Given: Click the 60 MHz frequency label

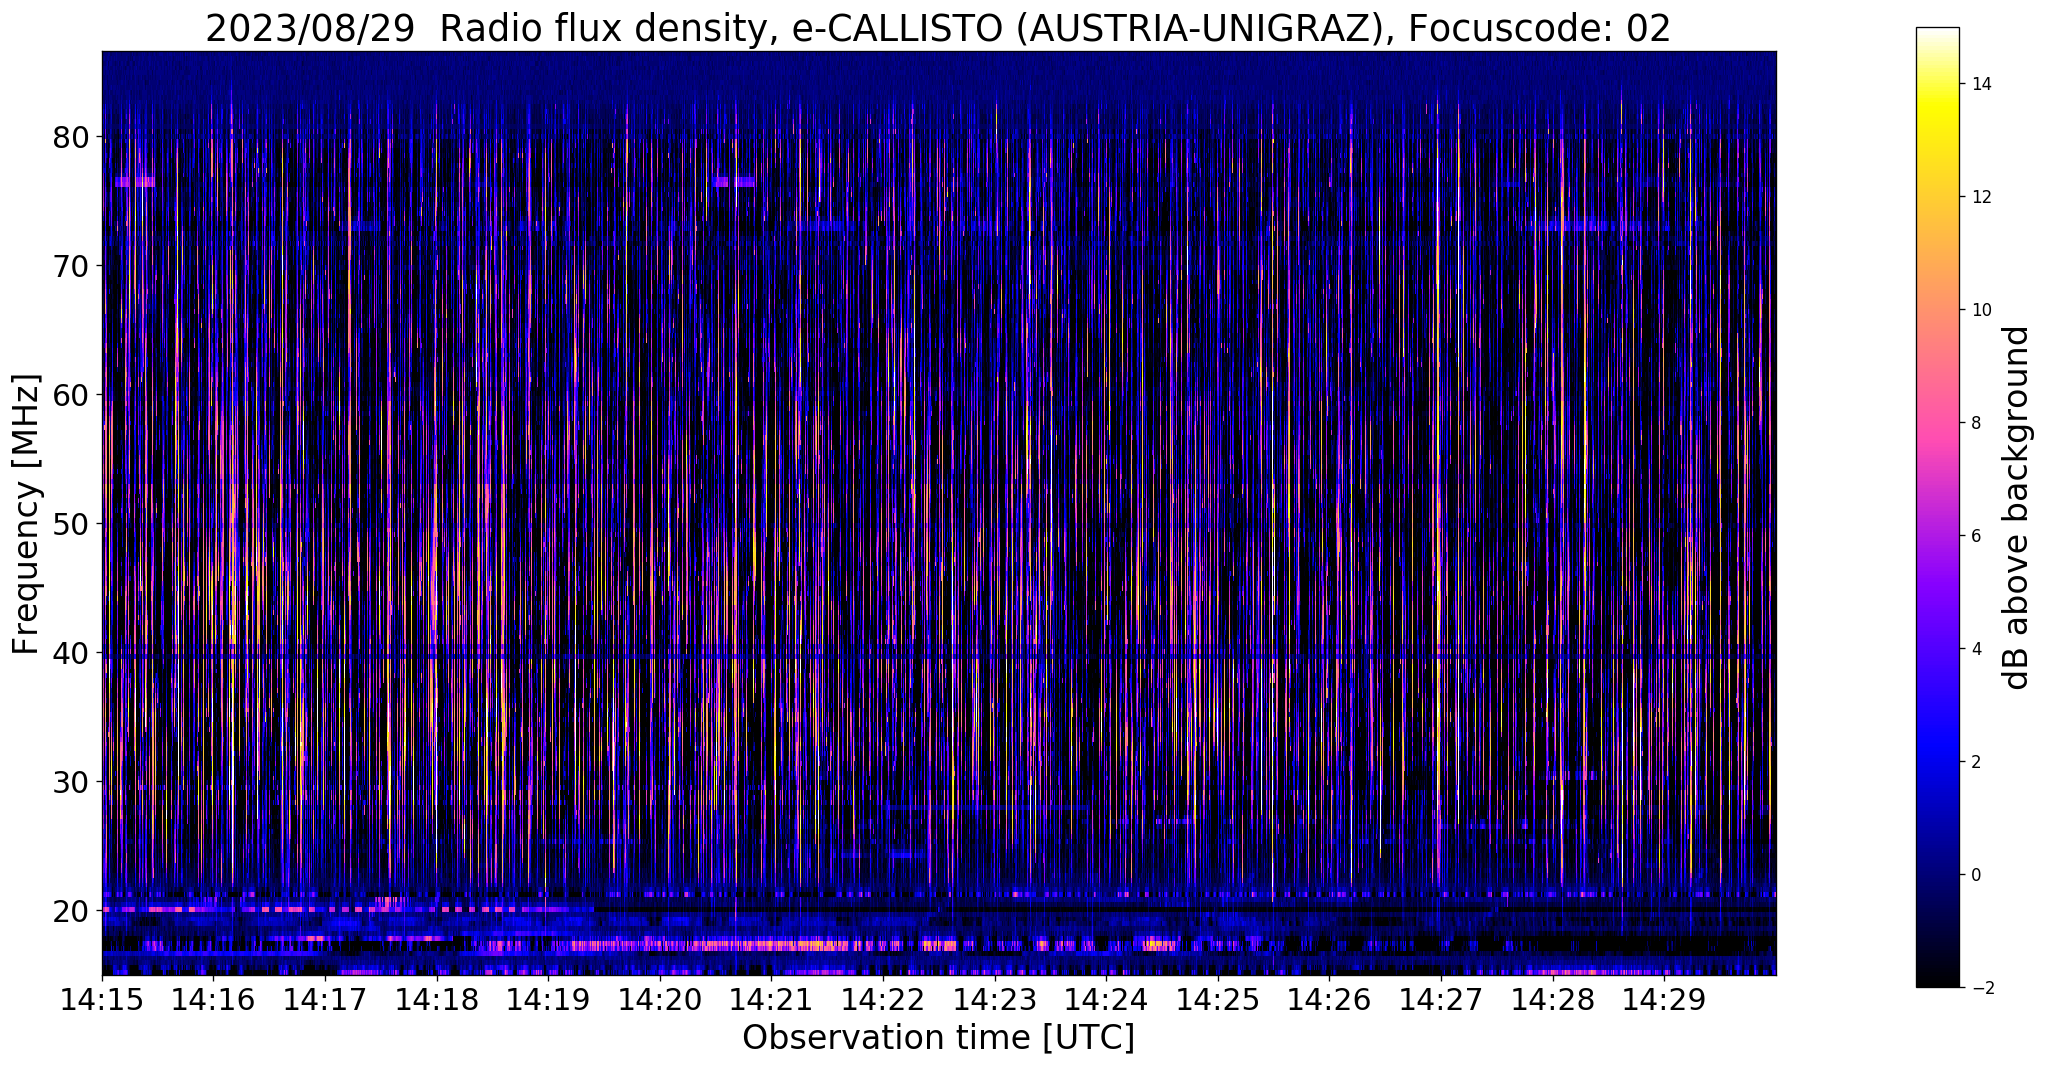Looking at the screenshot, I should click(70, 395).
